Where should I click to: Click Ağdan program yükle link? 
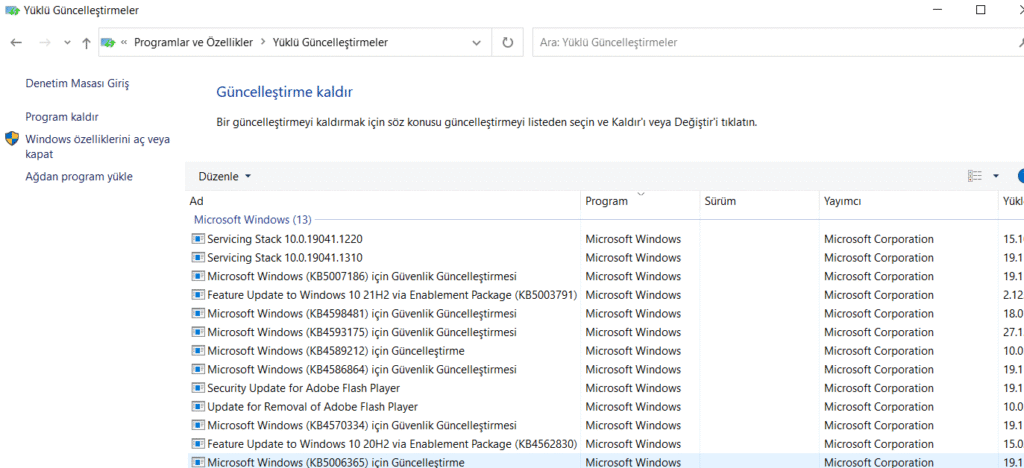pos(79,177)
